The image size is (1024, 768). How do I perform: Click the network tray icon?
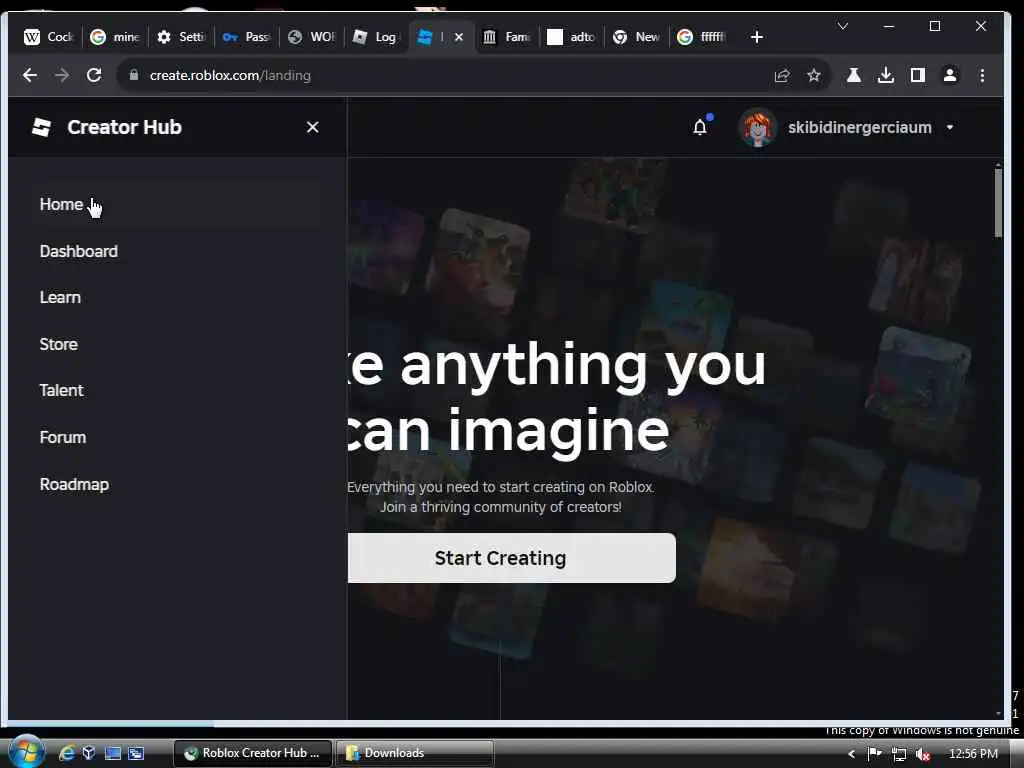click(x=899, y=754)
